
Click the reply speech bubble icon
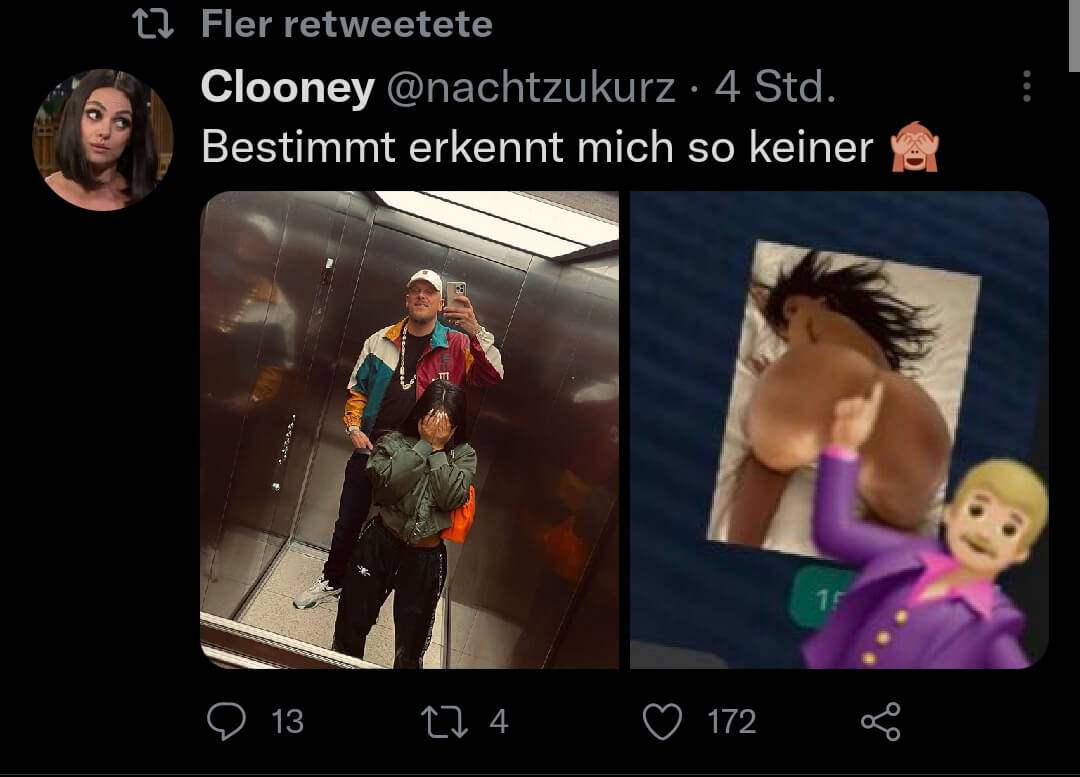click(226, 721)
